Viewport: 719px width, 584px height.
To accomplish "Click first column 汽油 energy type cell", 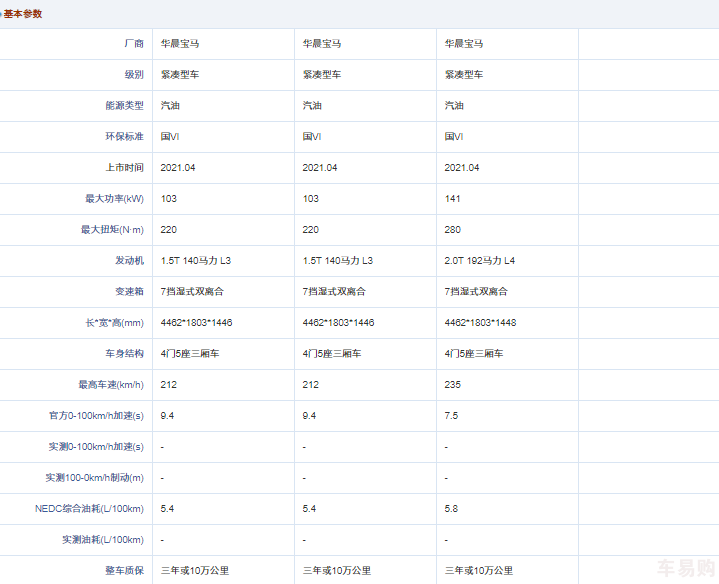I will point(170,105).
